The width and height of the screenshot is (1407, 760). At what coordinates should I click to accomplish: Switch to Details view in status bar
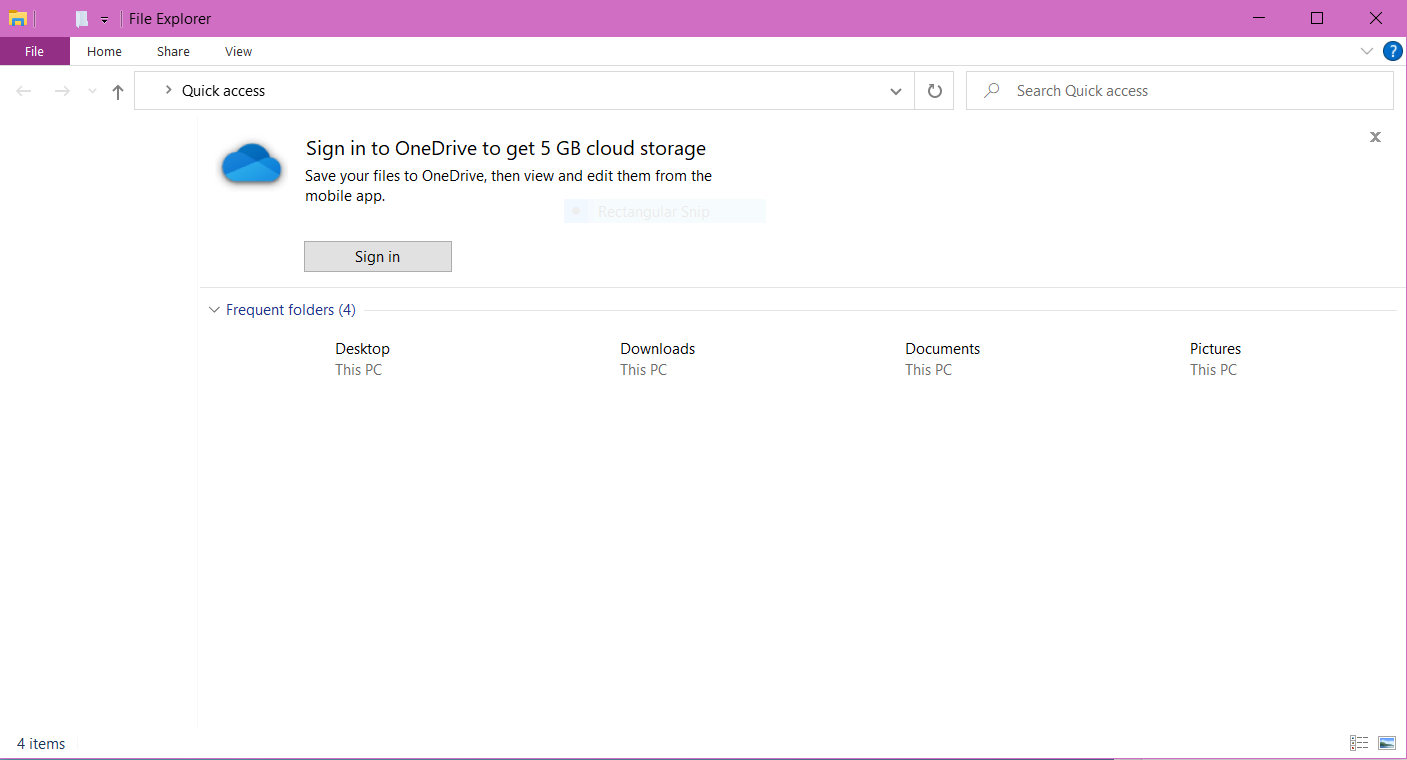(x=1359, y=743)
